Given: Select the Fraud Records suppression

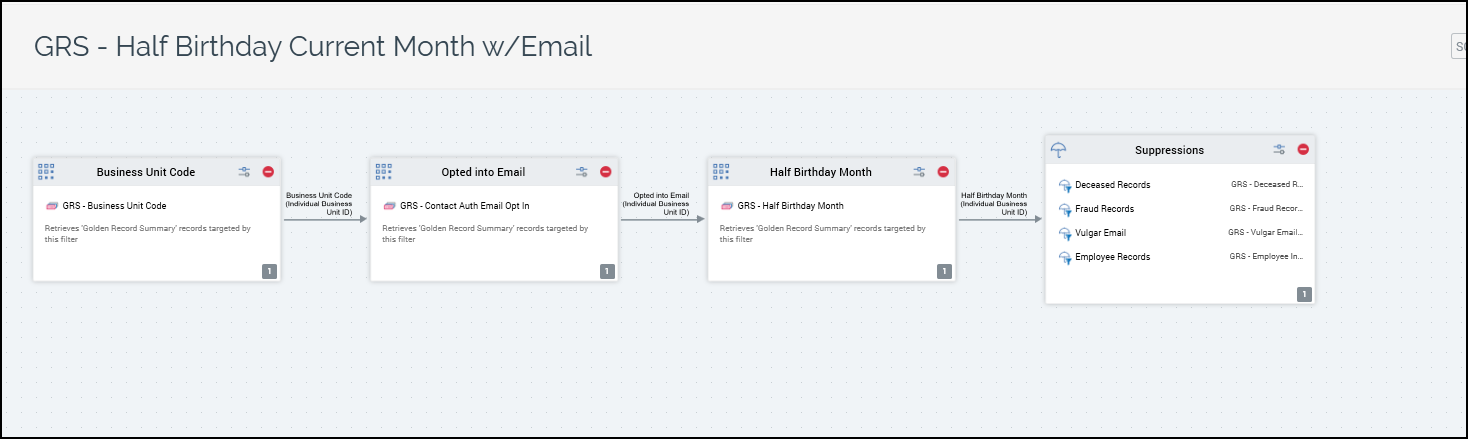Looking at the screenshot, I should (x=1104, y=209).
